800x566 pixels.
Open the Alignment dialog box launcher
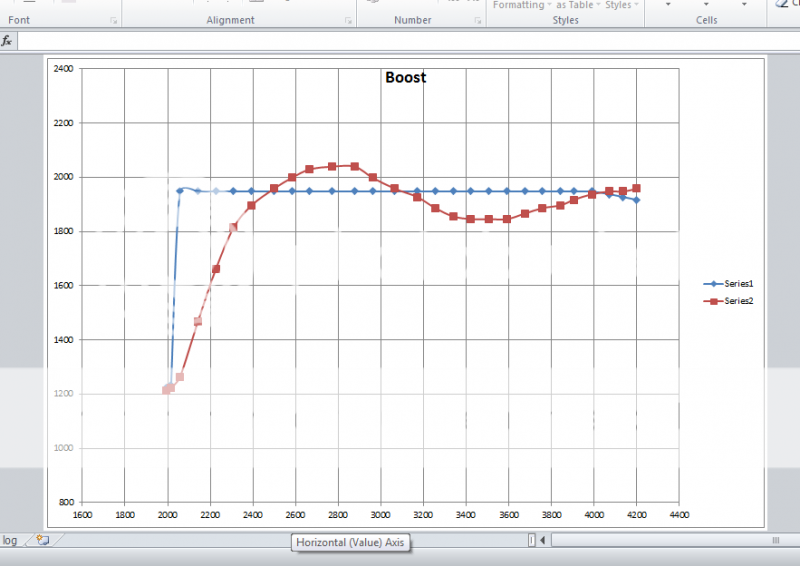click(x=348, y=20)
